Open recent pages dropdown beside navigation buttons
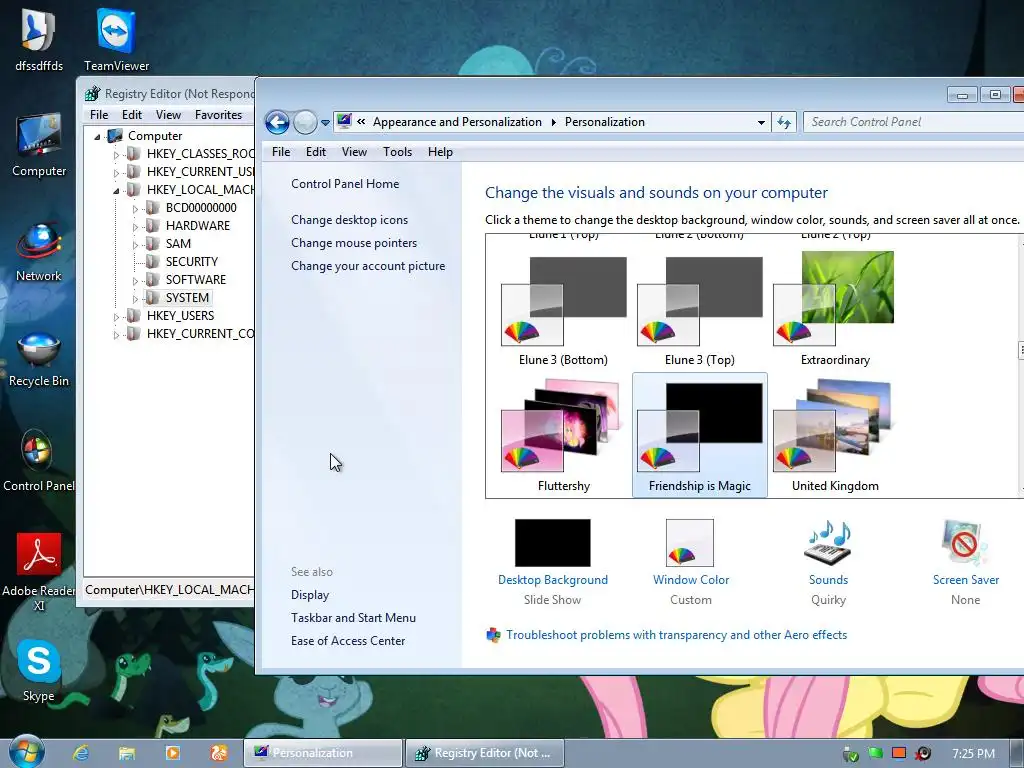The width and height of the screenshot is (1024, 768). [325, 123]
